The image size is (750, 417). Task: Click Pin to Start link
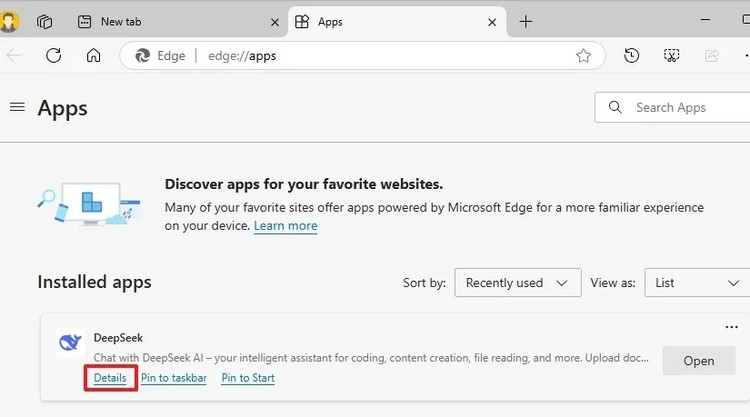[248, 378]
